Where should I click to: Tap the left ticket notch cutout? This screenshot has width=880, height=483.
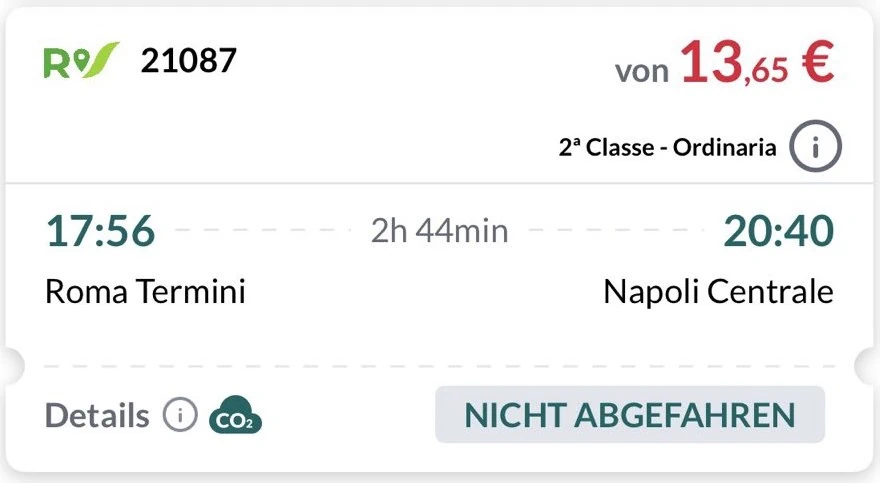tap(10, 366)
